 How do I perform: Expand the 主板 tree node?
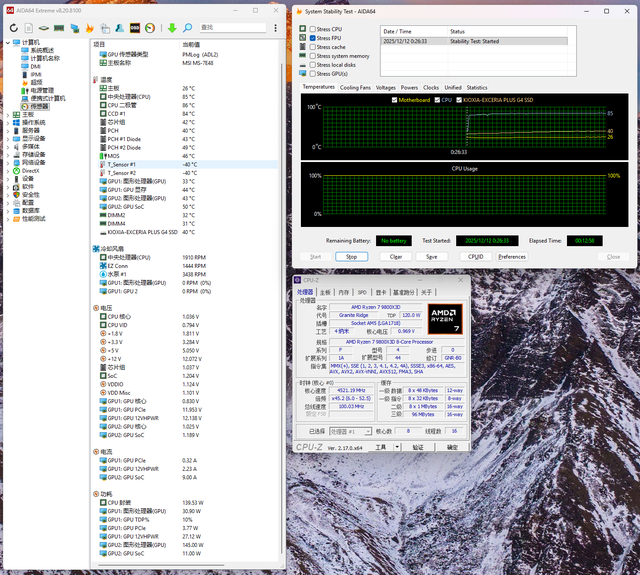point(7,115)
